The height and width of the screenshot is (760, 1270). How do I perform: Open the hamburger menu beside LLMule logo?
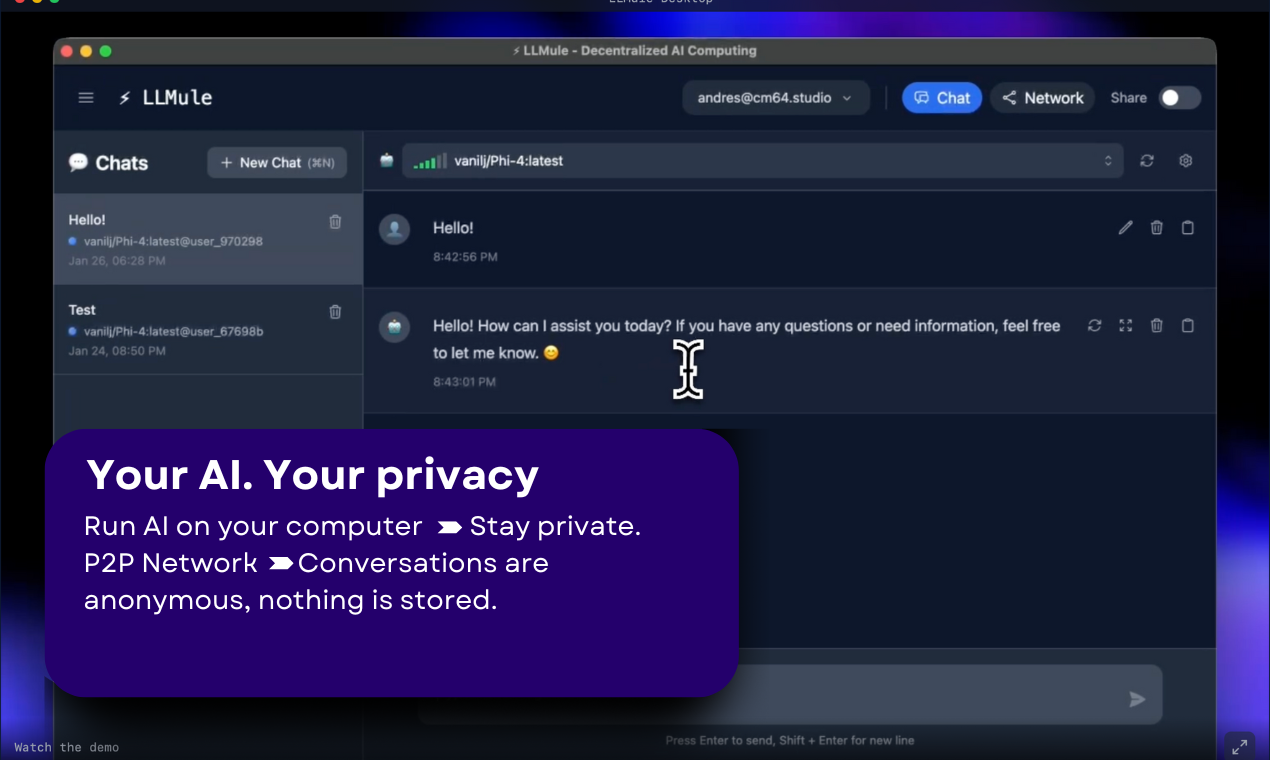pyautogui.click(x=86, y=98)
